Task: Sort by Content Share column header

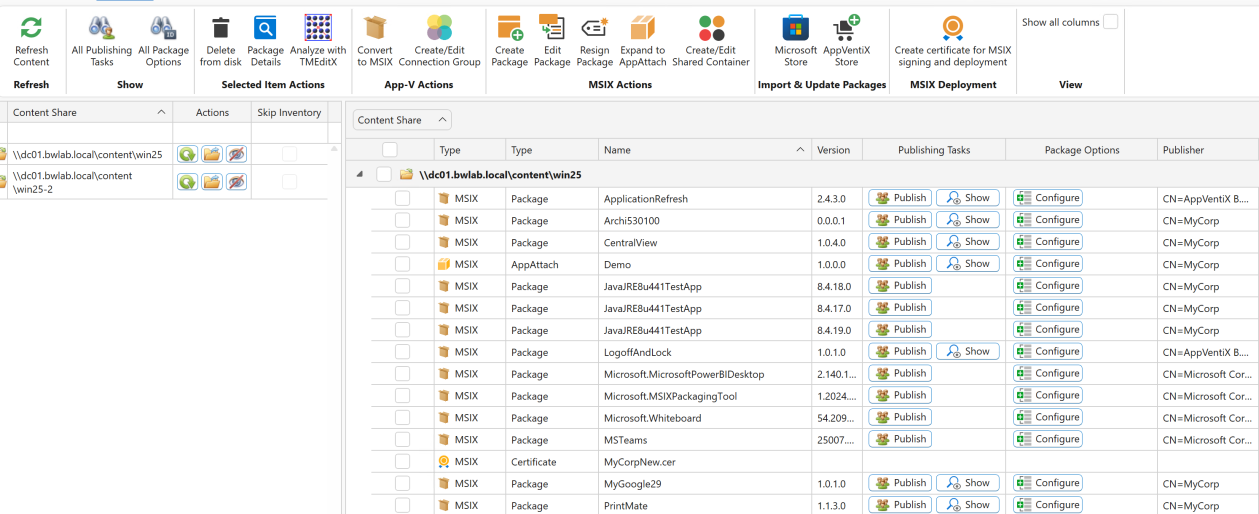Action: 88,113
